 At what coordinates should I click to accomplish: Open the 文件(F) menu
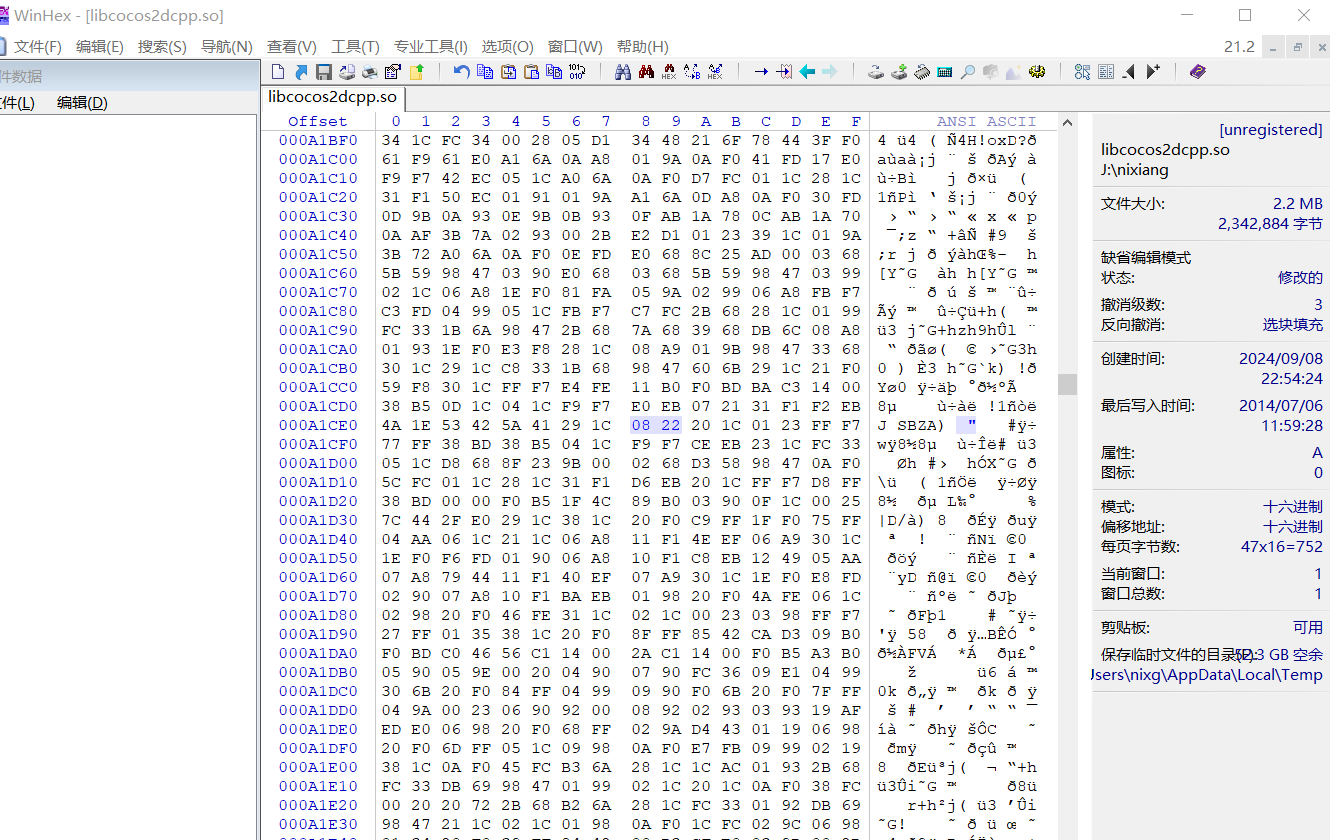tap(38, 47)
